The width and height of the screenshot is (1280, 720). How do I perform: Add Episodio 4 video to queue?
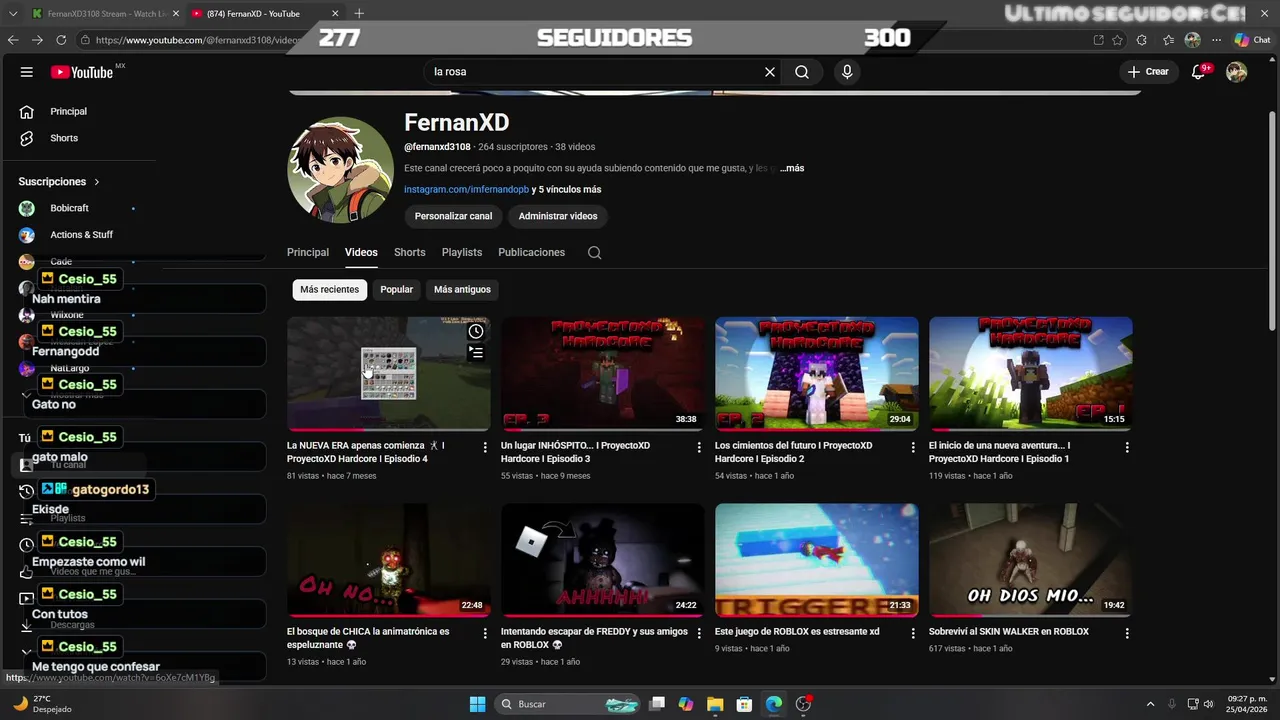tap(476, 352)
